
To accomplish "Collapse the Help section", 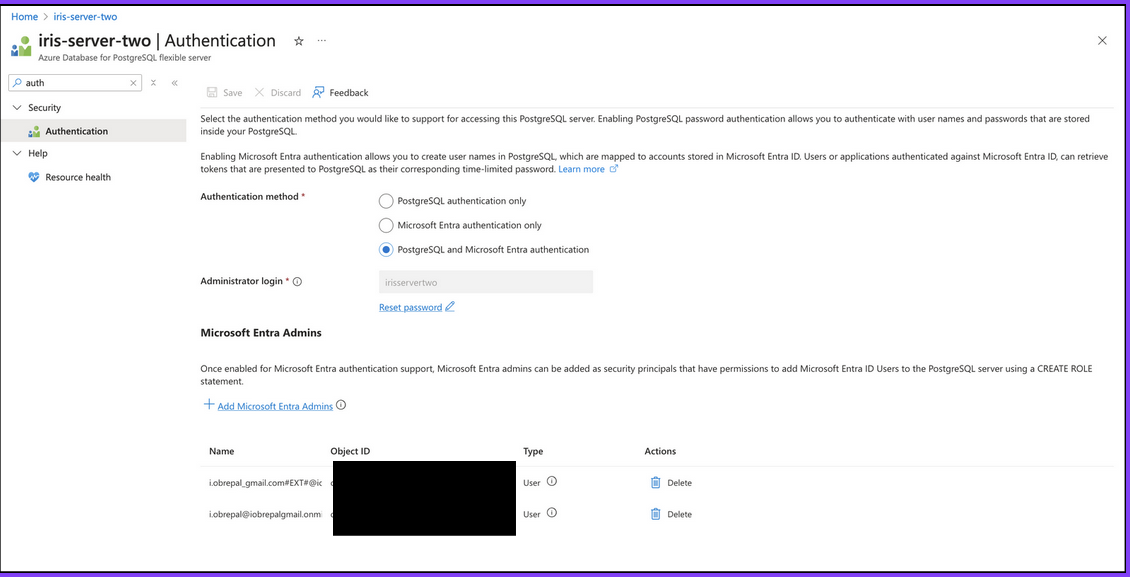I will click(16, 153).
